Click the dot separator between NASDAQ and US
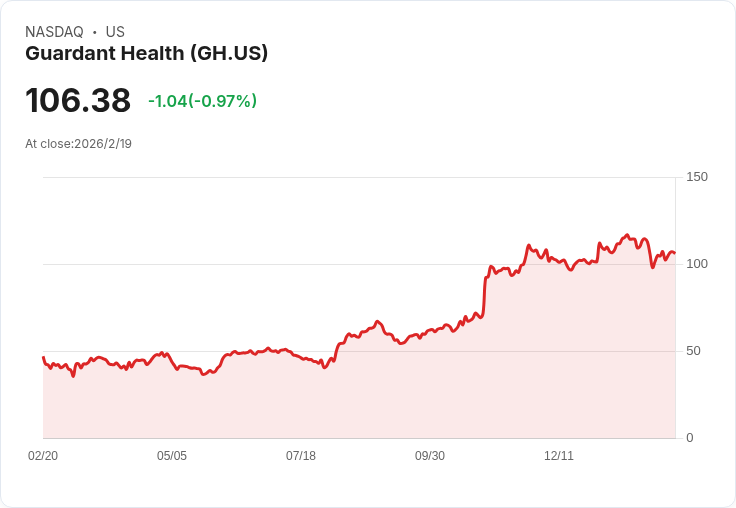 coord(95,32)
